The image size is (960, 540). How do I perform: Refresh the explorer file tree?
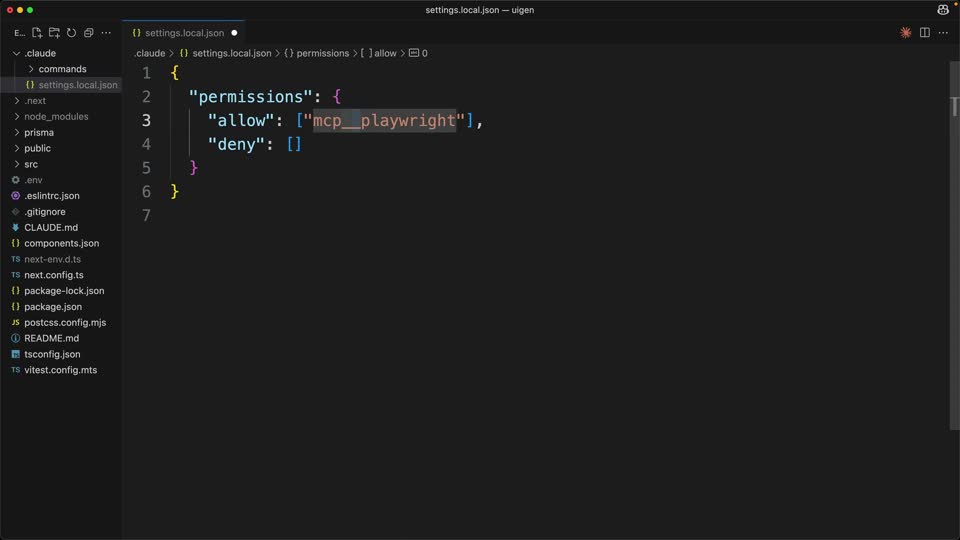(x=72, y=32)
